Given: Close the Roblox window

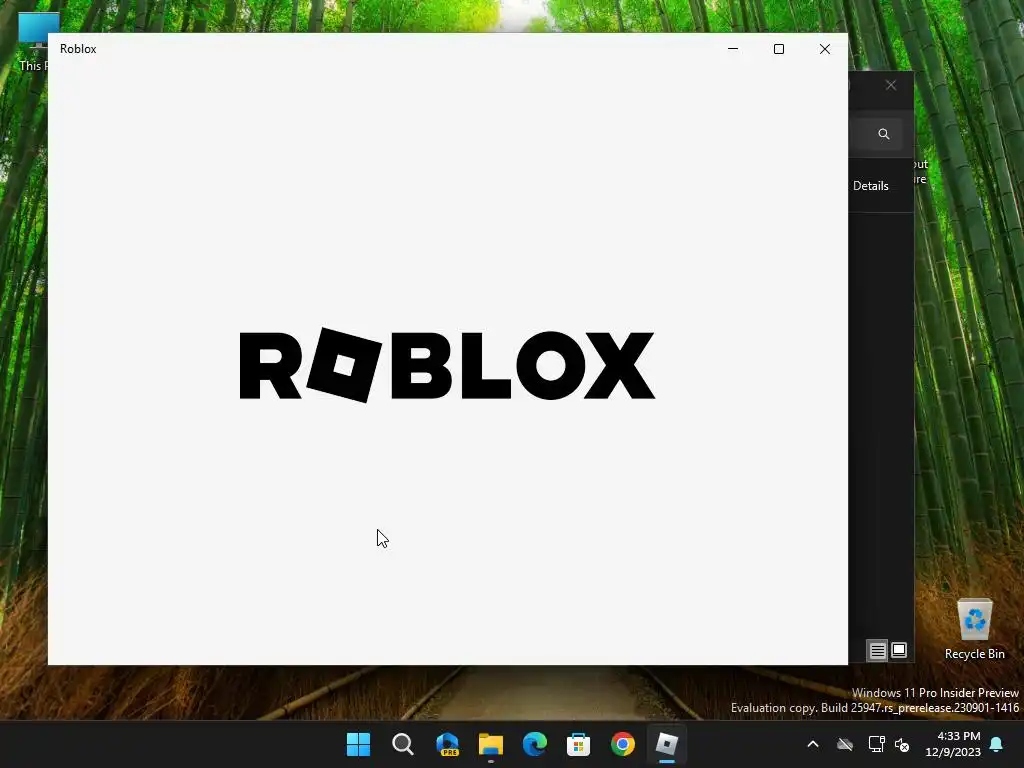Looking at the screenshot, I should click(x=825, y=49).
